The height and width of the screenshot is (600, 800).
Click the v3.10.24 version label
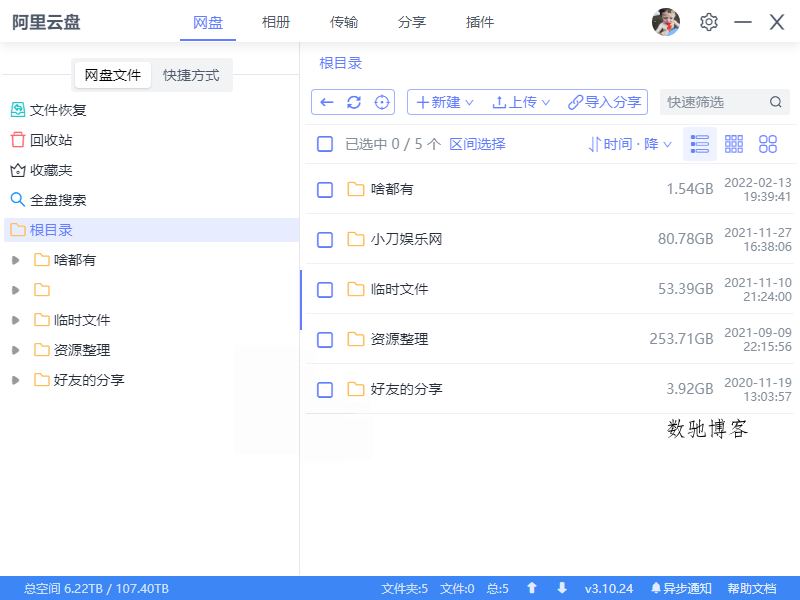coord(609,588)
